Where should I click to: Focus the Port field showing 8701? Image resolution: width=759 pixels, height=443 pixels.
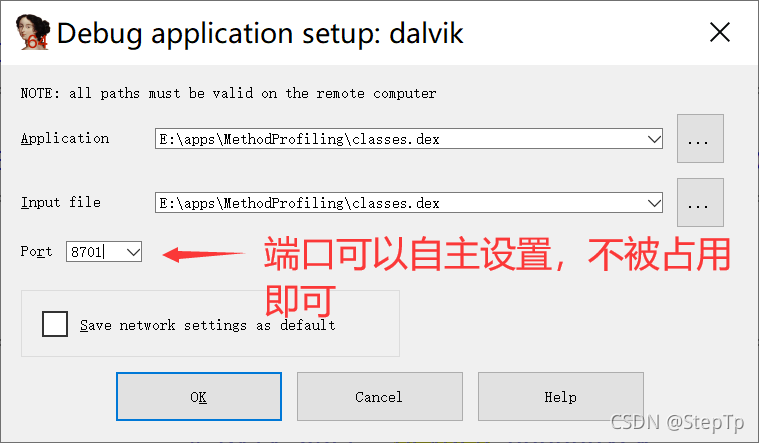[x=96, y=252]
